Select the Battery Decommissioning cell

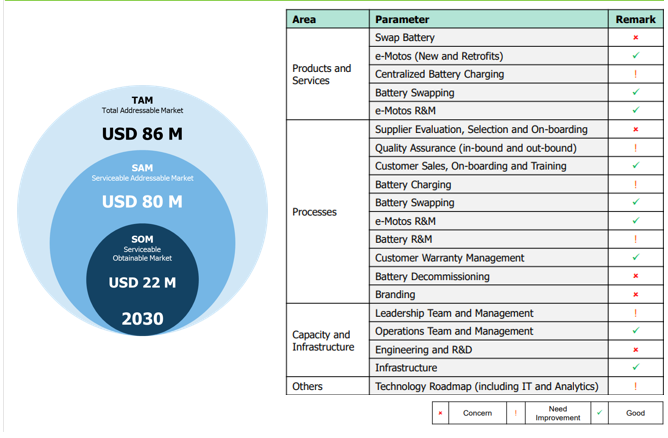489,276
